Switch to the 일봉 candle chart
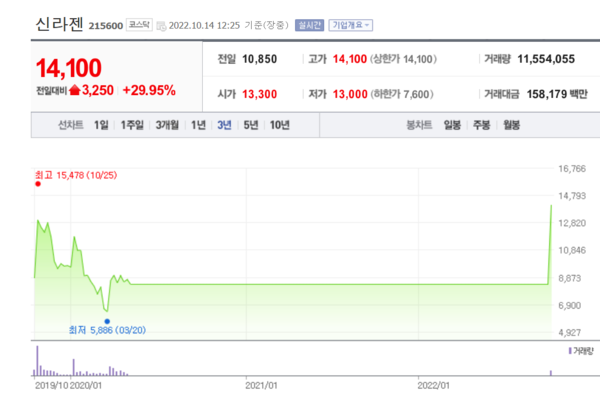The image size is (600, 401). (452, 125)
